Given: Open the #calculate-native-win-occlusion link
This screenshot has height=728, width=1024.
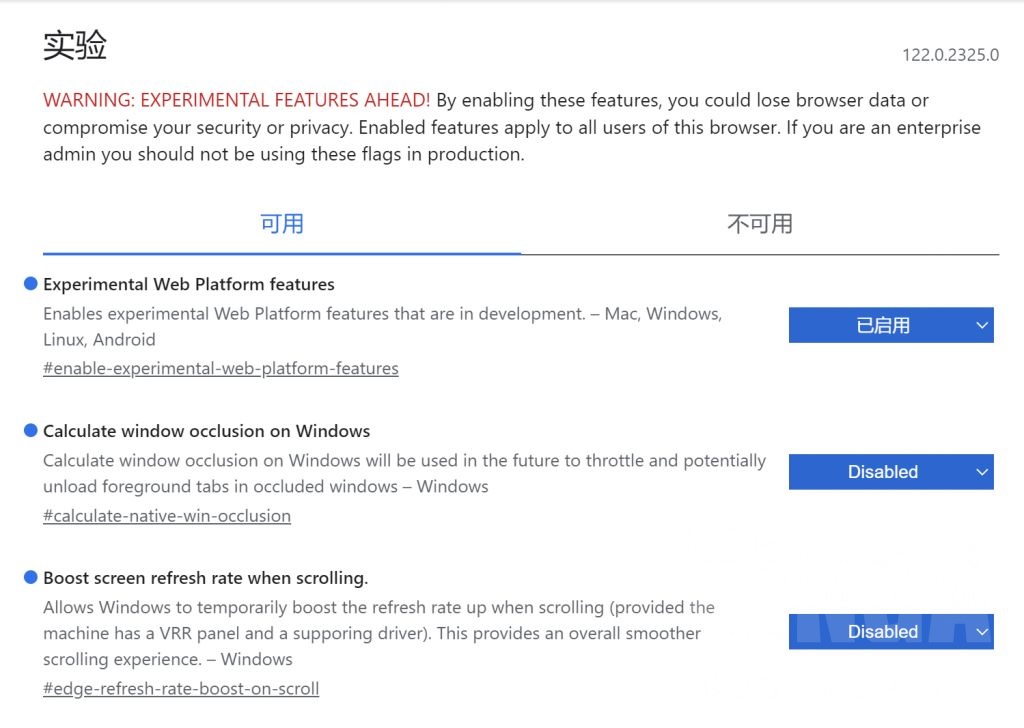Looking at the screenshot, I should tap(166, 516).
